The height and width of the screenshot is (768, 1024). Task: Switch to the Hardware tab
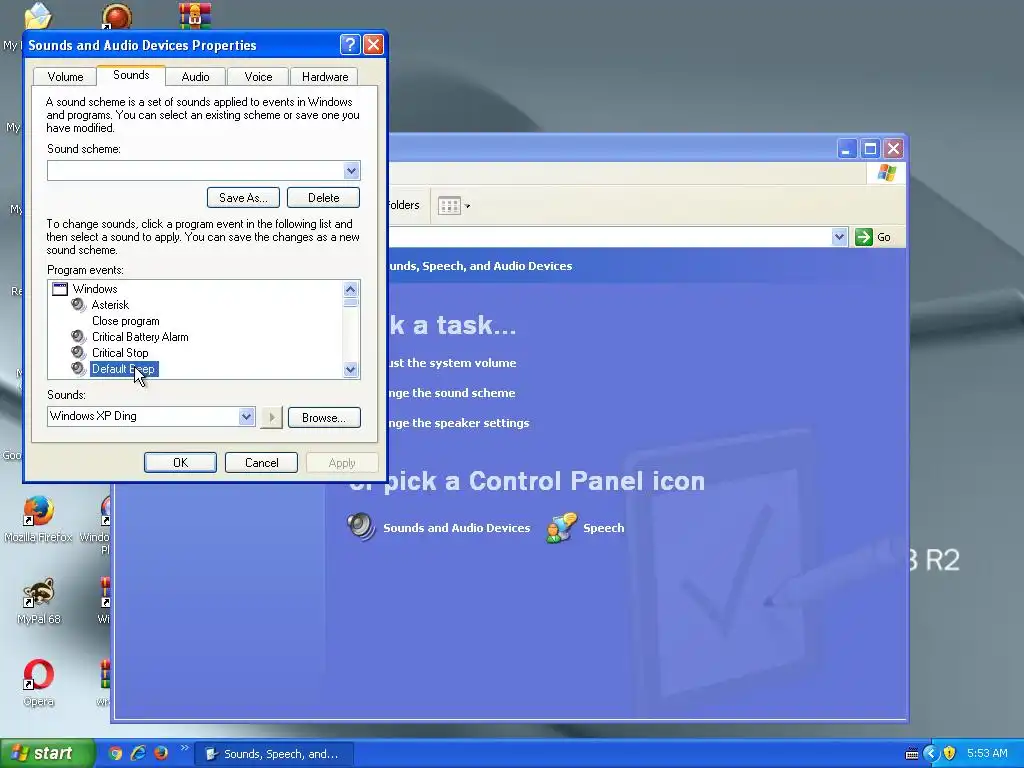(325, 76)
